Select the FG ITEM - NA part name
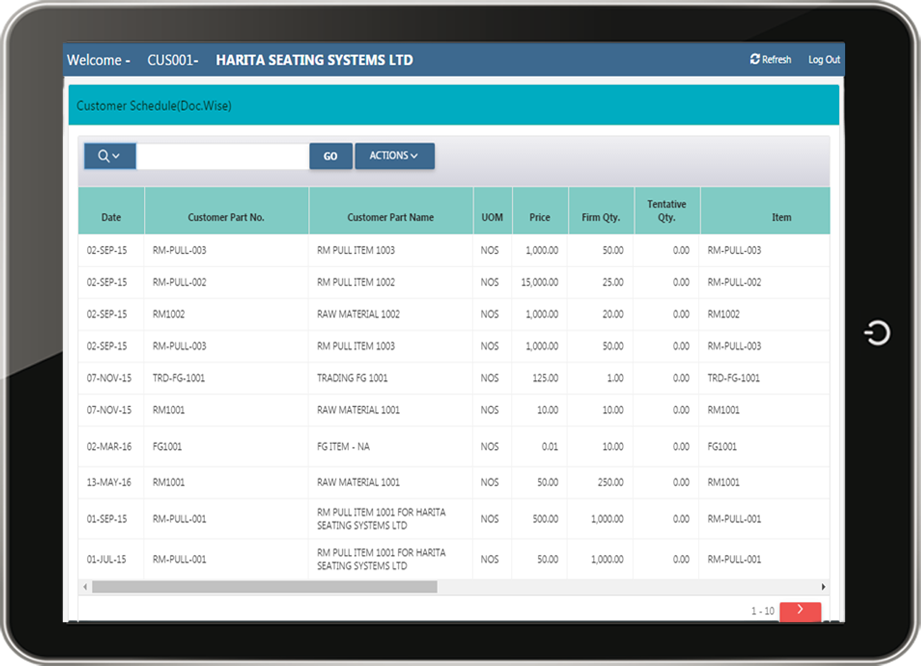This screenshot has width=921, height=666. point(343,446)
